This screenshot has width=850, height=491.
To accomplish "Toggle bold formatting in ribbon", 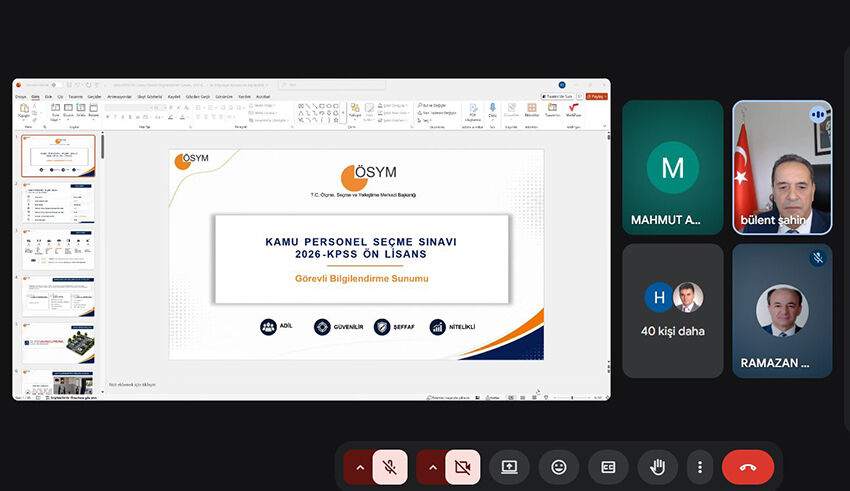I will [x=107, y=117].
